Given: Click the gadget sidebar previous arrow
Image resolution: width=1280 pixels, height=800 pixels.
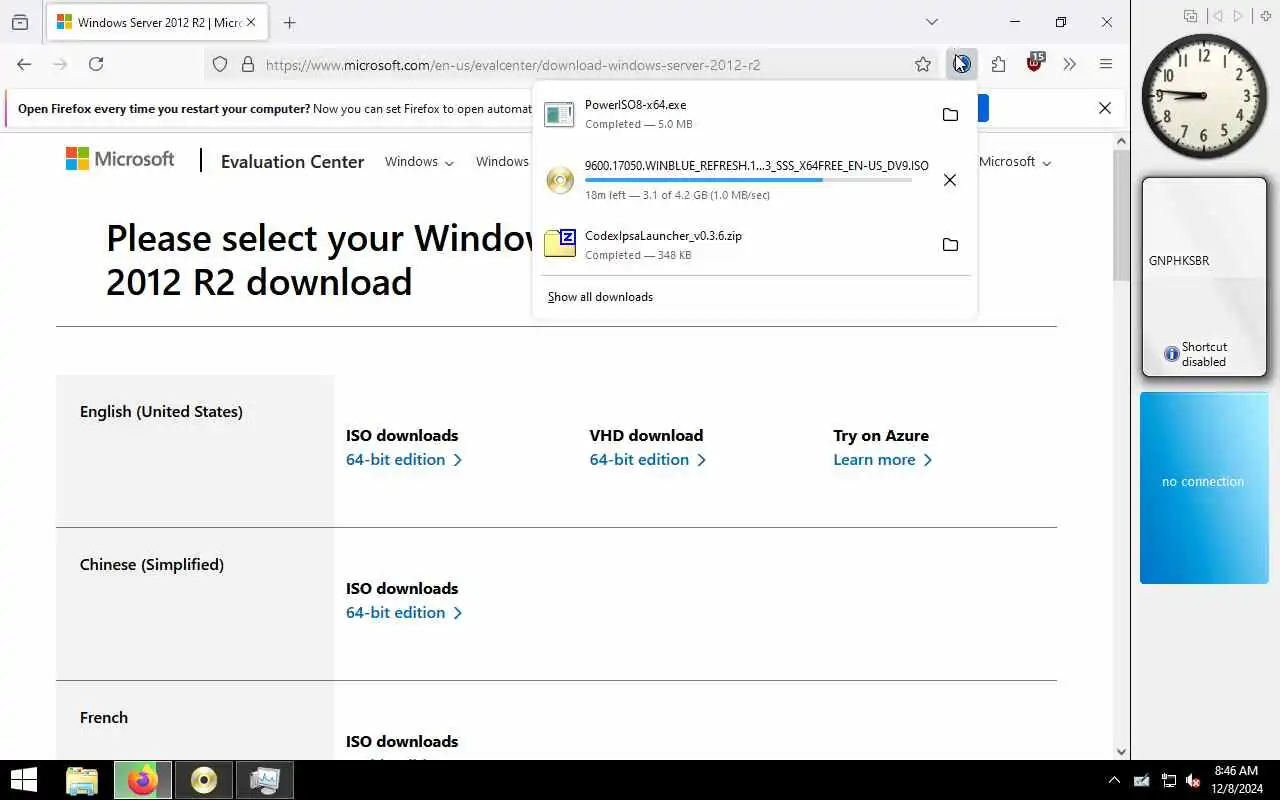Looking at the screenshot, I should tap(1216, 16).
